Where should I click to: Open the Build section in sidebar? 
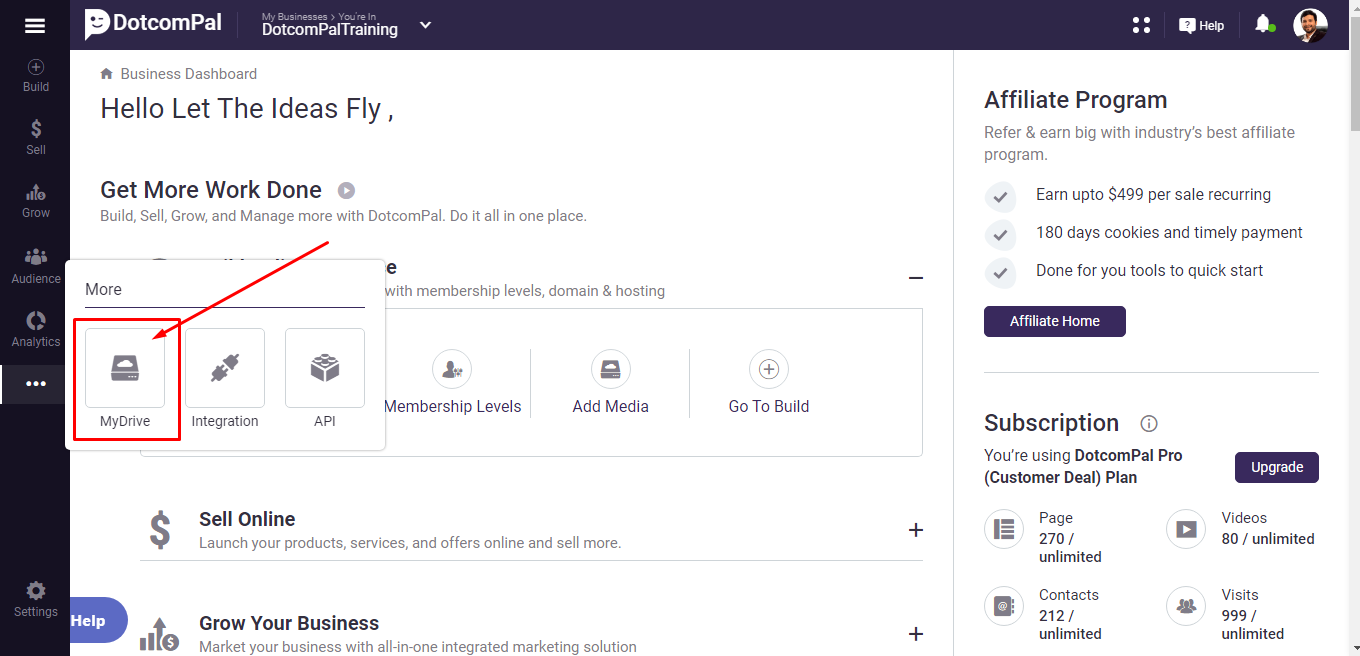35,76
